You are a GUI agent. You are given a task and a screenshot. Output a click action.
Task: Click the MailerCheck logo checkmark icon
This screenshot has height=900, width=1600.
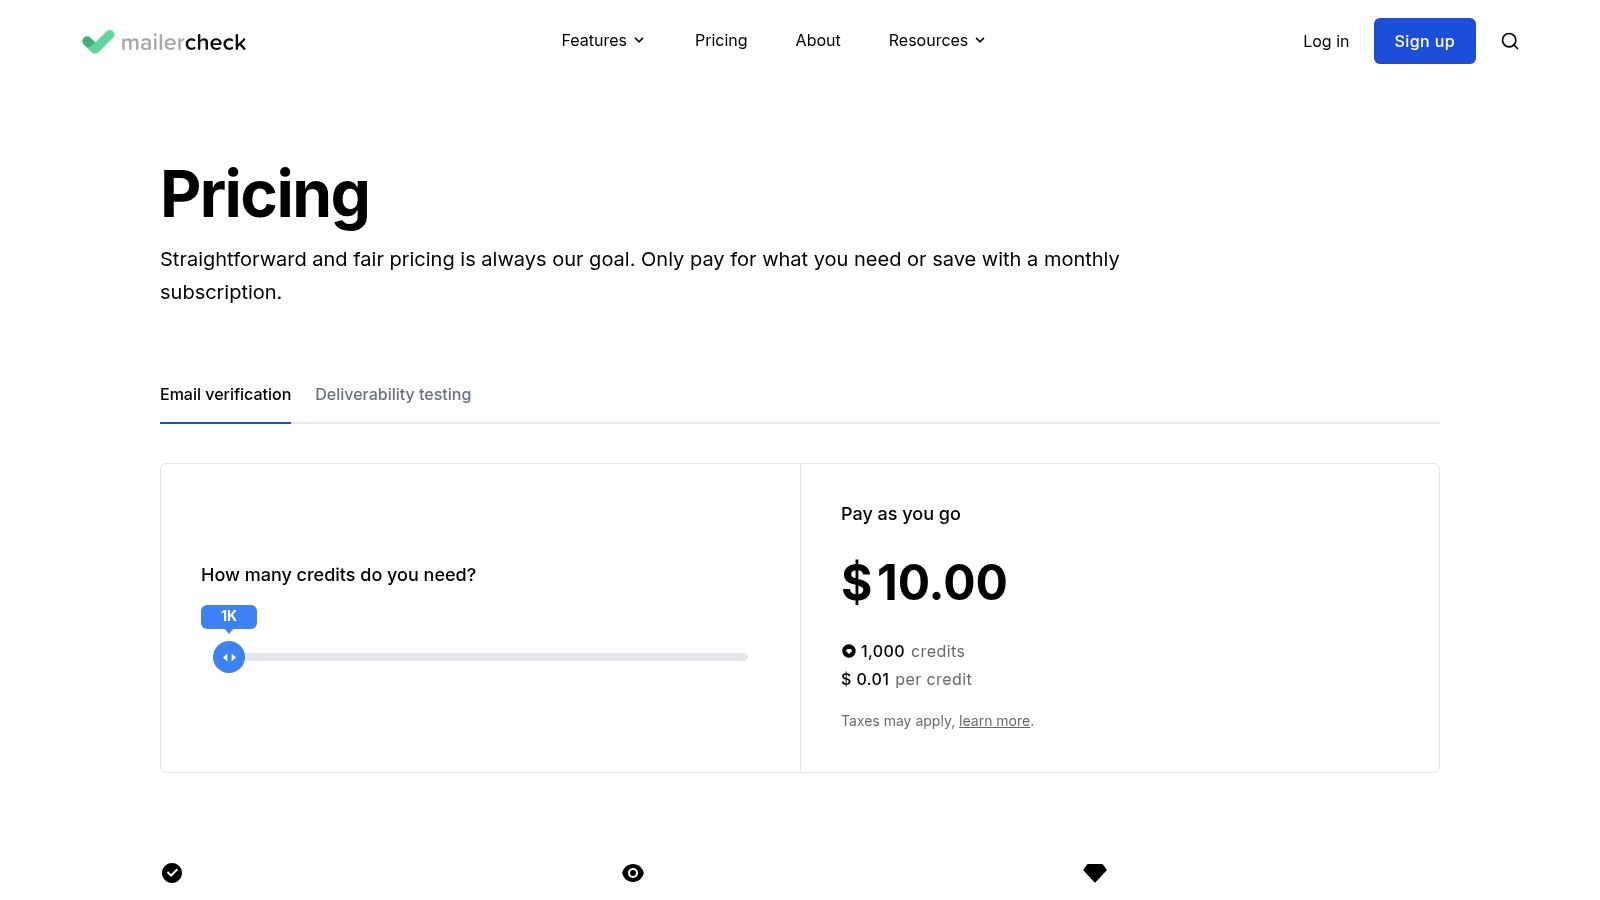coord(98,41)
